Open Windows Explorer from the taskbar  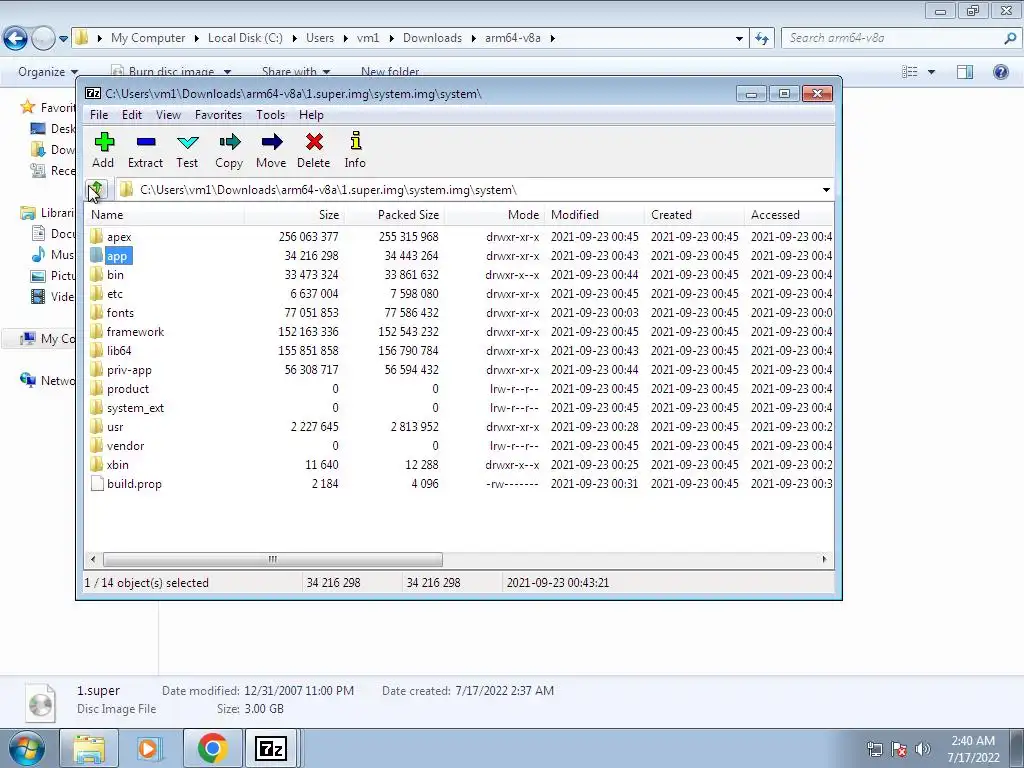[x=89, y=748]
